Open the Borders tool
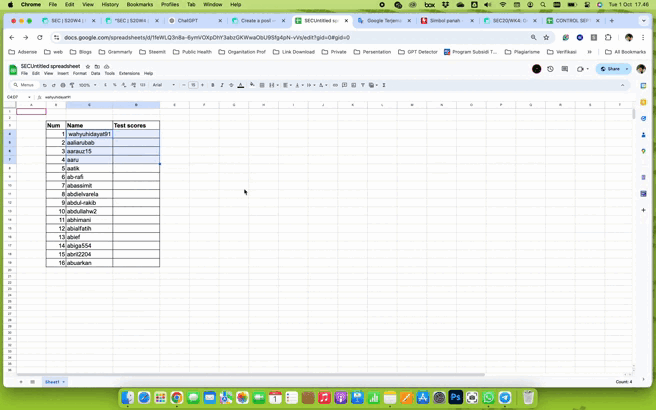656x410 pixels. tap(262, 85)
